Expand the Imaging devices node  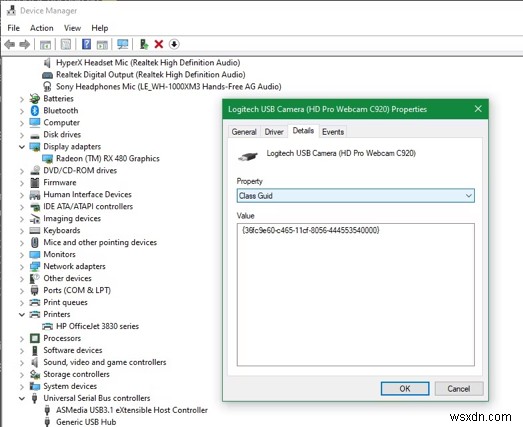(22, 219)
